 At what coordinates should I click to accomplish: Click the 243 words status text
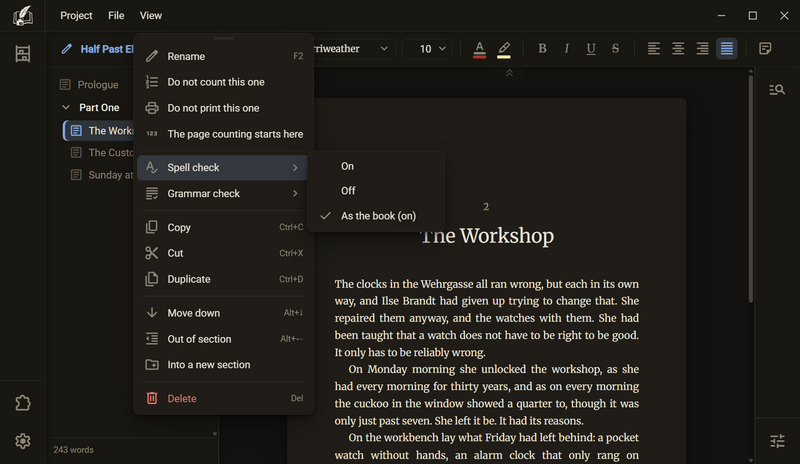(73, 450)
